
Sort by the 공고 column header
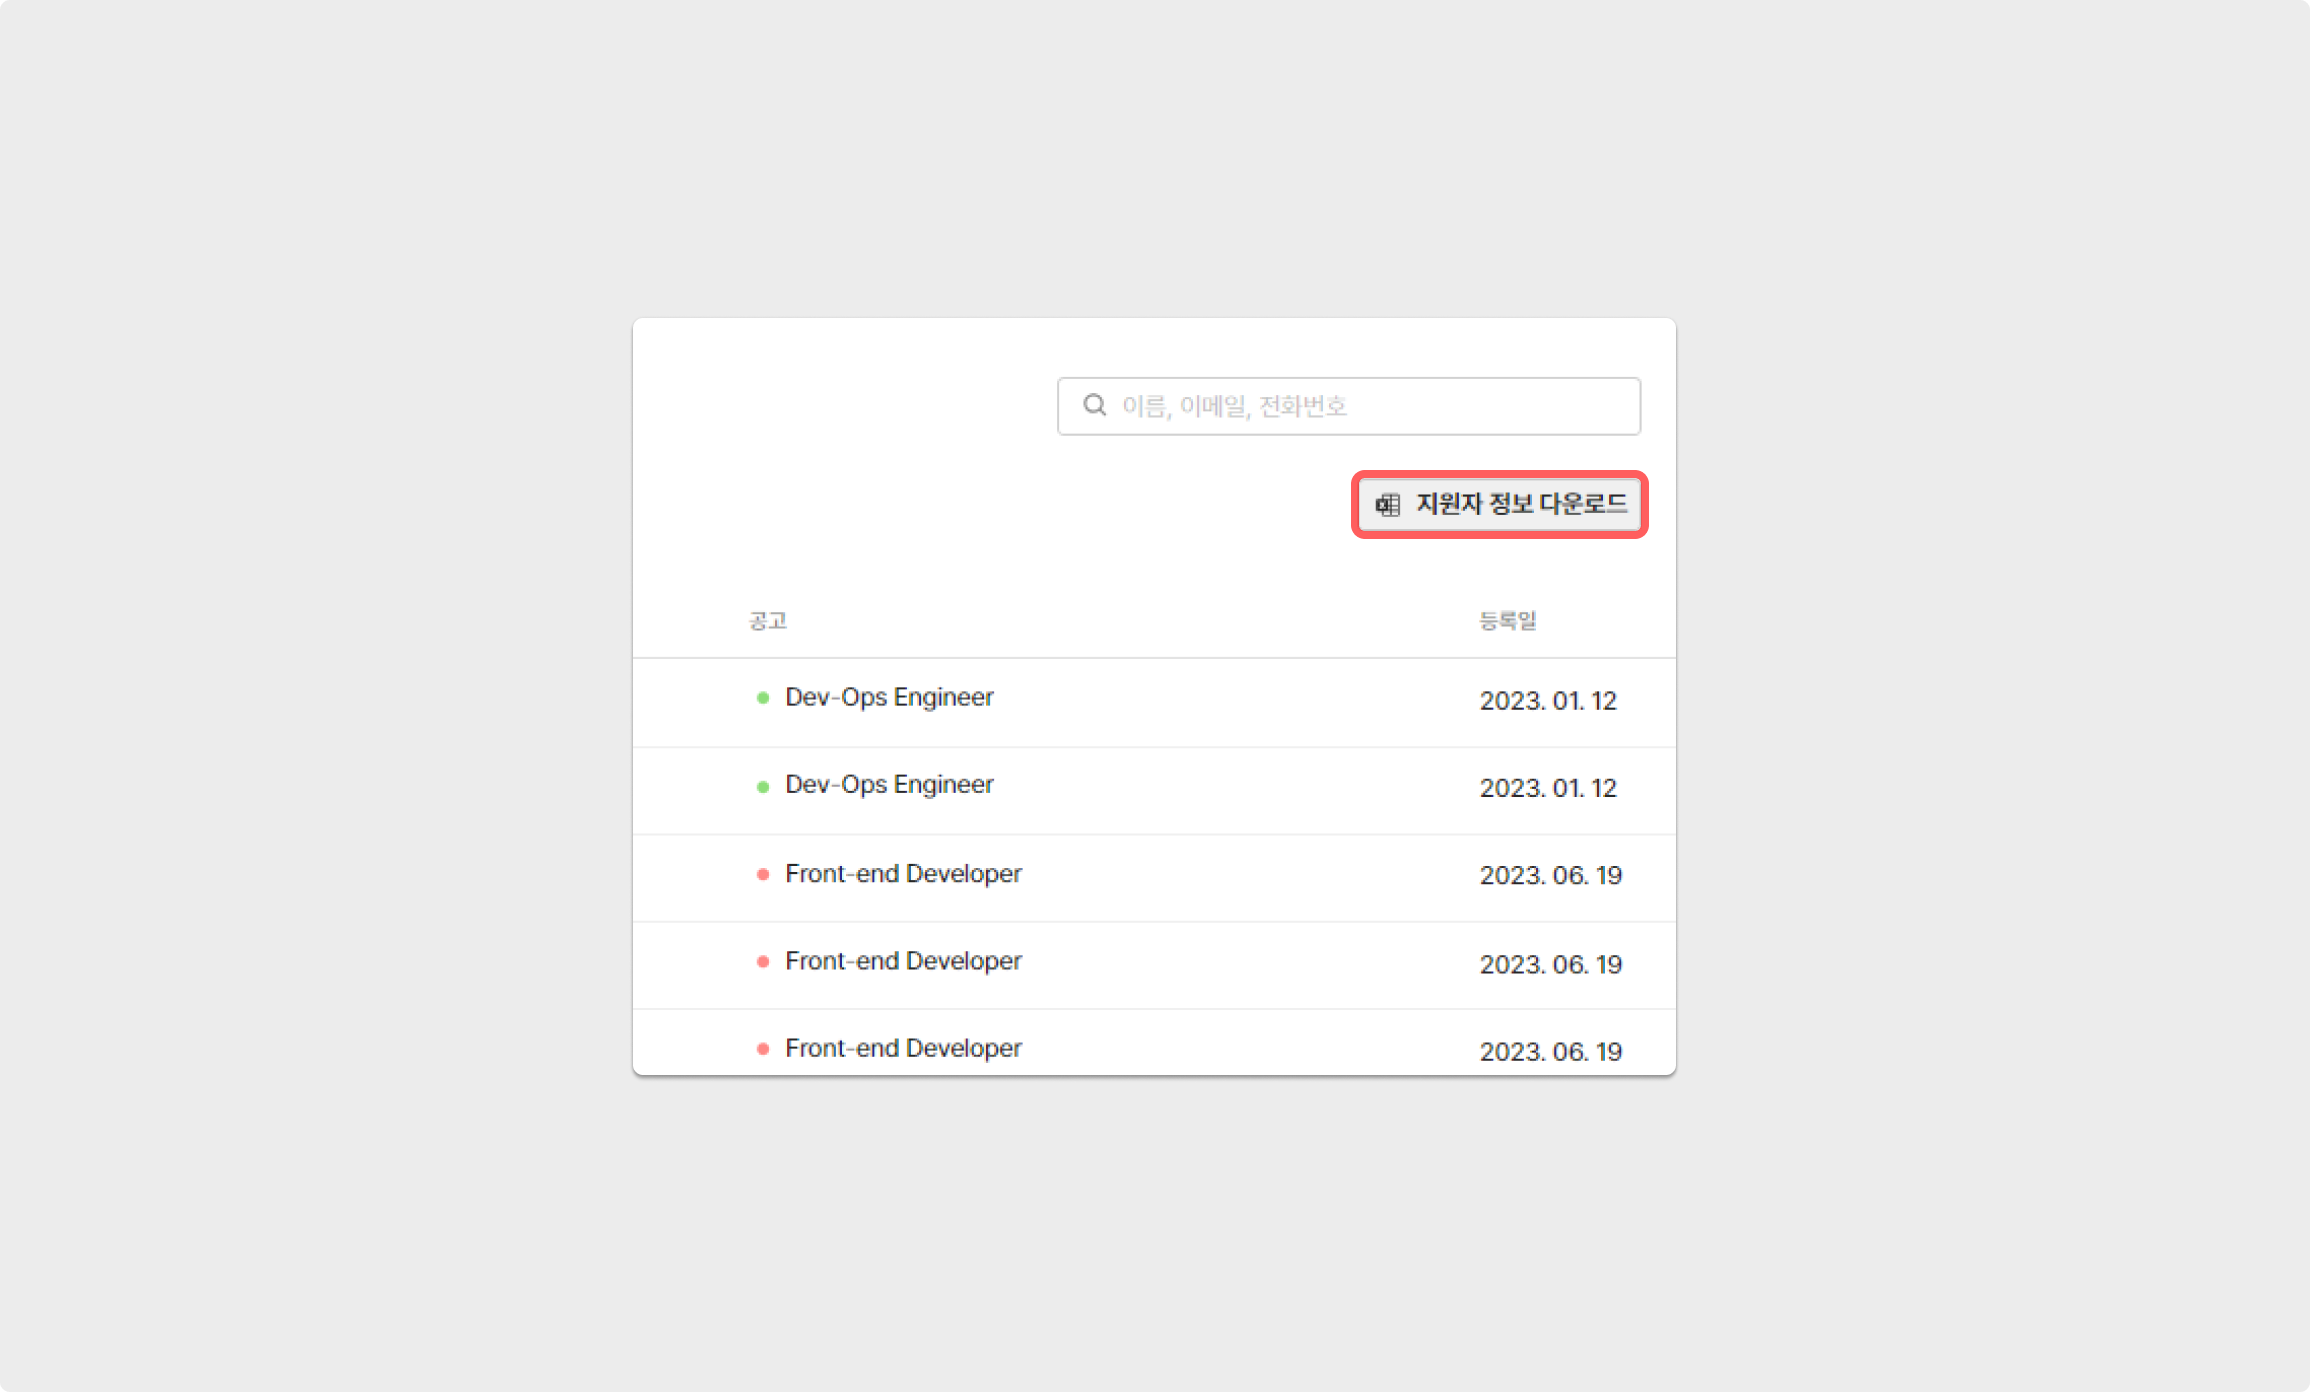click(768, 621)
